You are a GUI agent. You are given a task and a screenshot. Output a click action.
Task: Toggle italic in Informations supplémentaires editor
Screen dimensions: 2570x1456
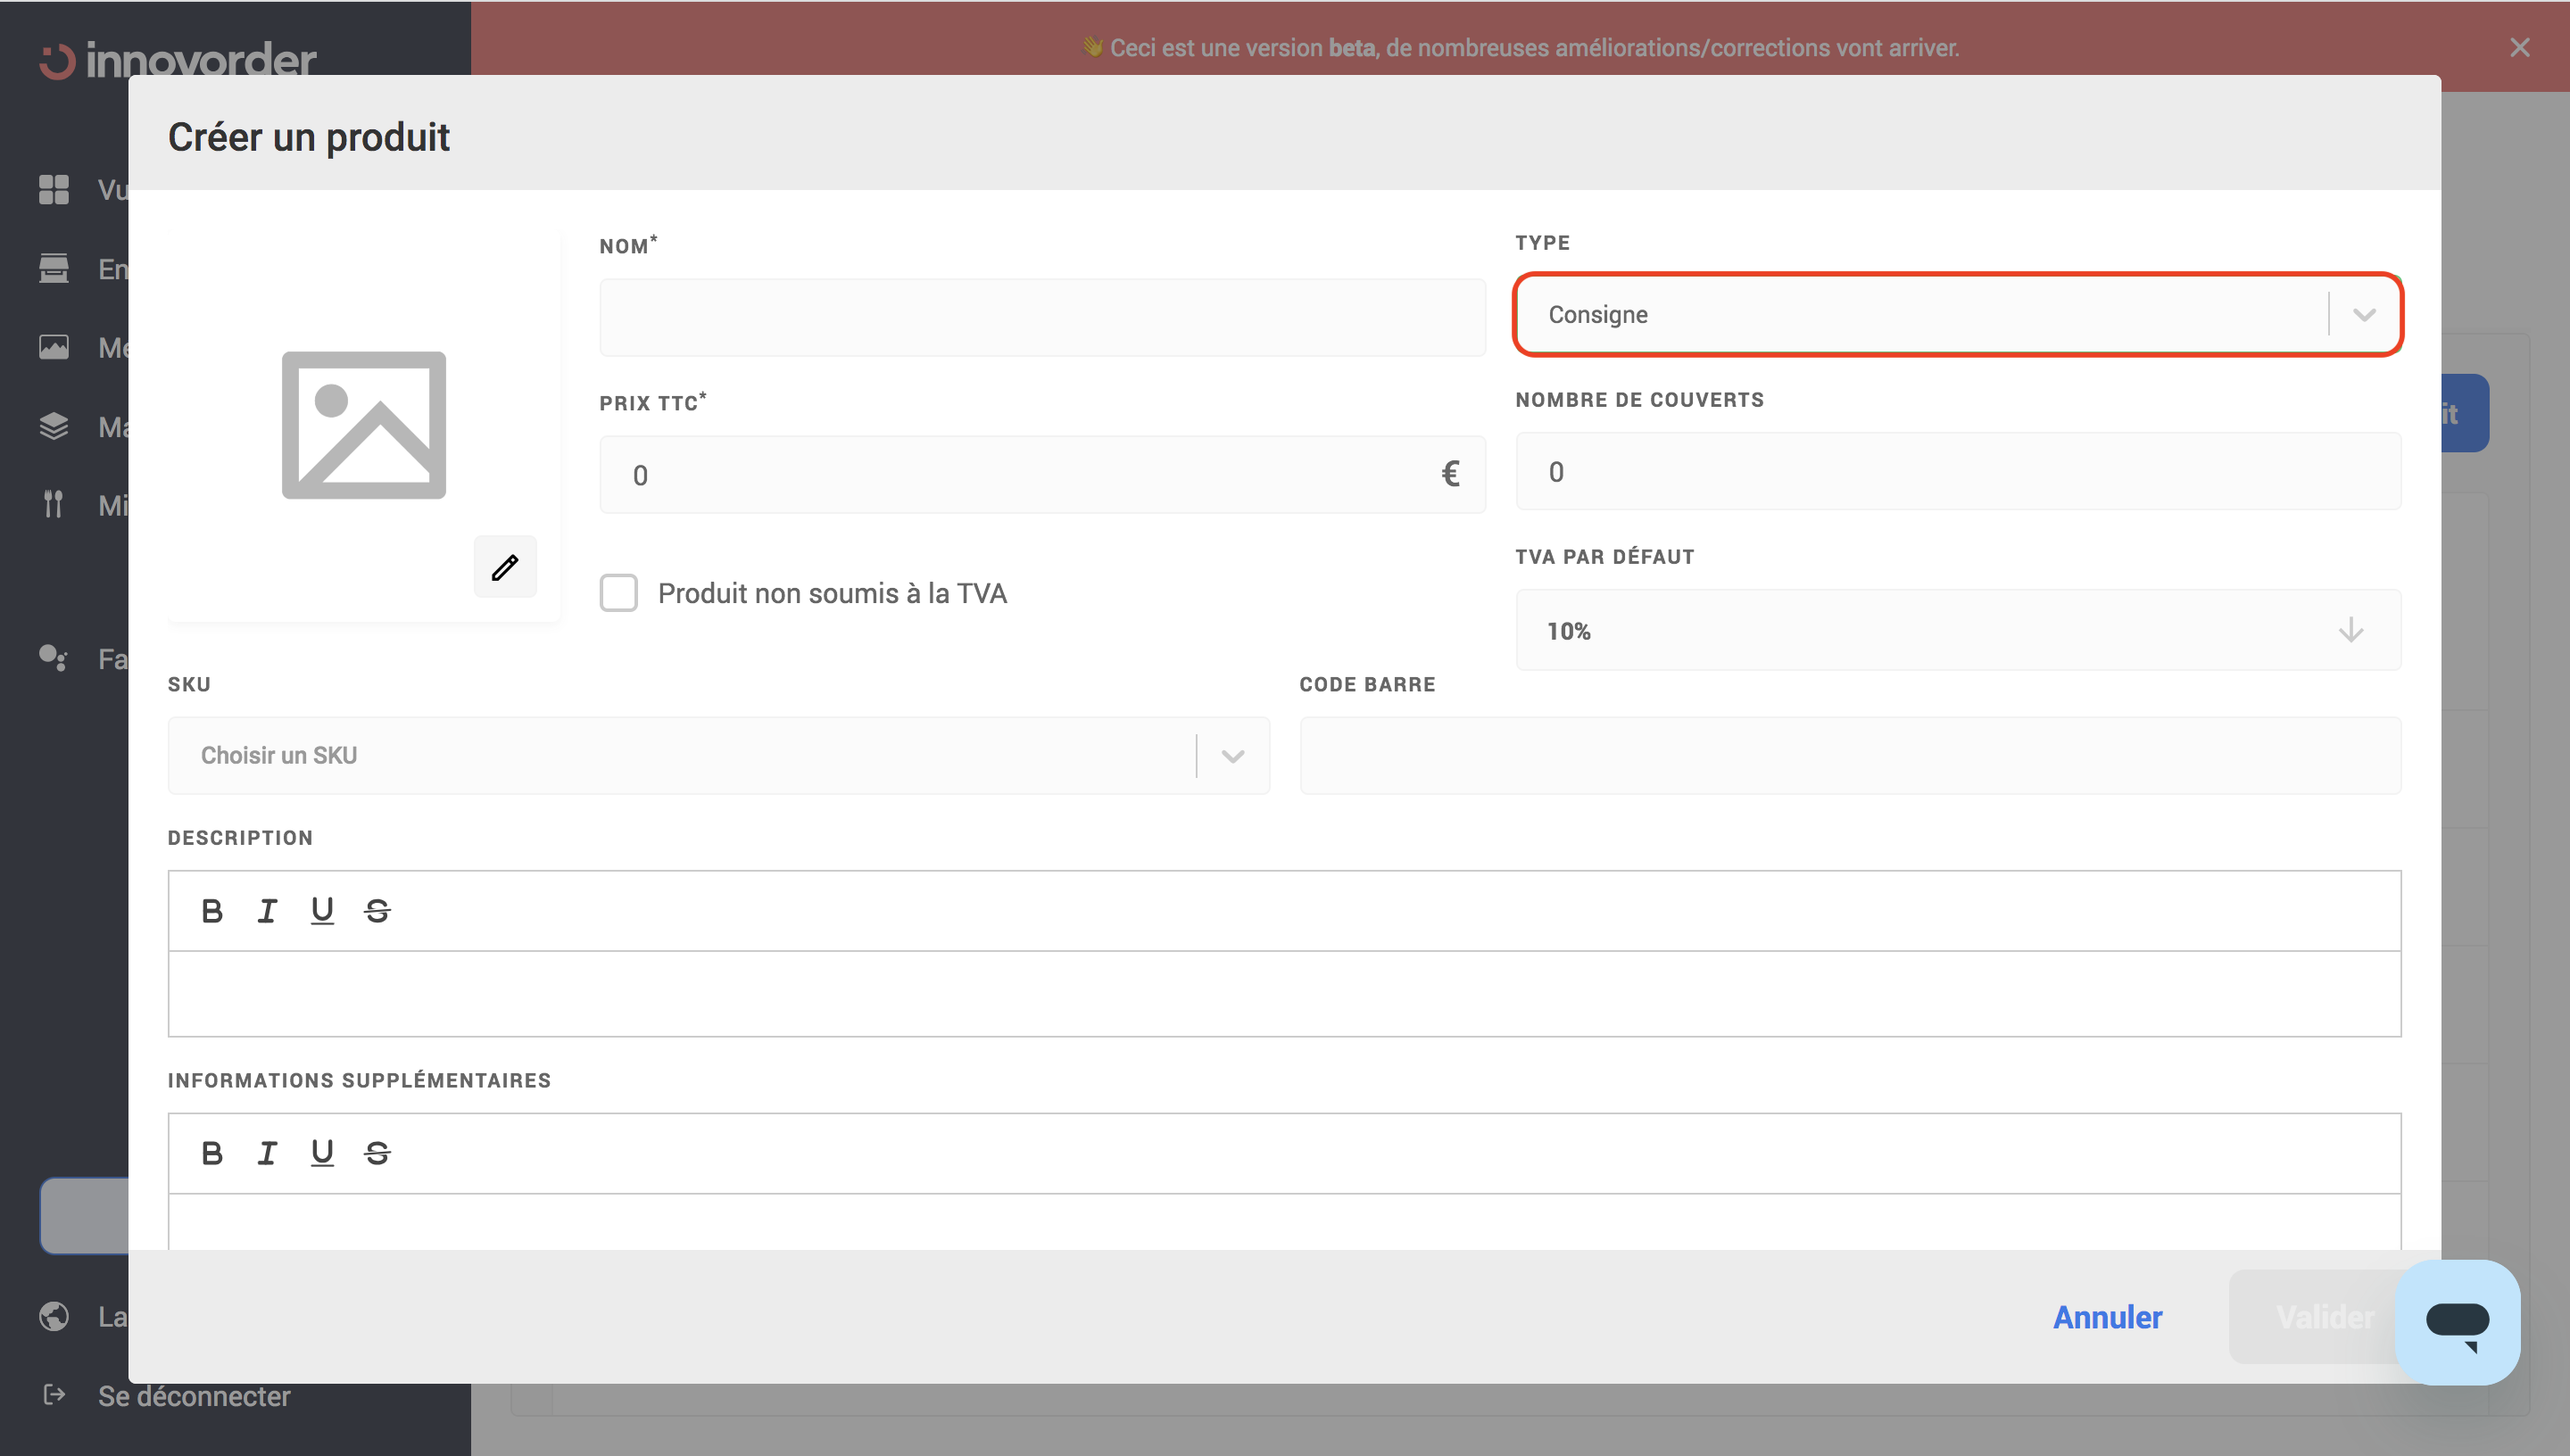click(267, 1153)
